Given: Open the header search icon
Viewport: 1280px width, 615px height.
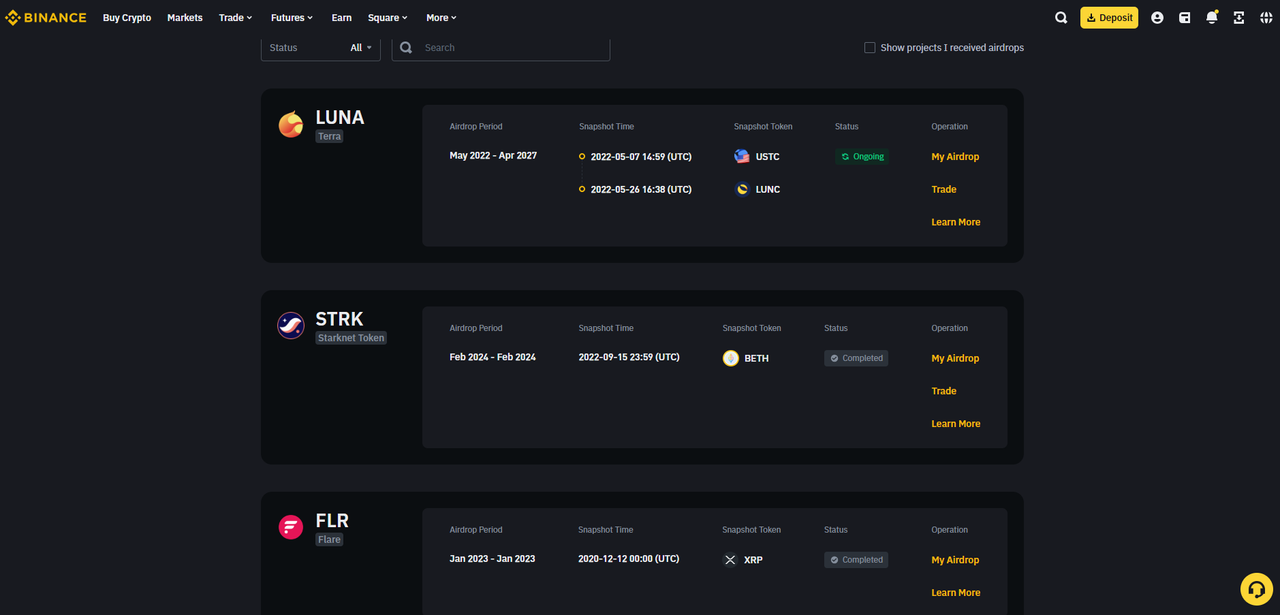Looking at the screenshot, I should (x=1061, y=18).
